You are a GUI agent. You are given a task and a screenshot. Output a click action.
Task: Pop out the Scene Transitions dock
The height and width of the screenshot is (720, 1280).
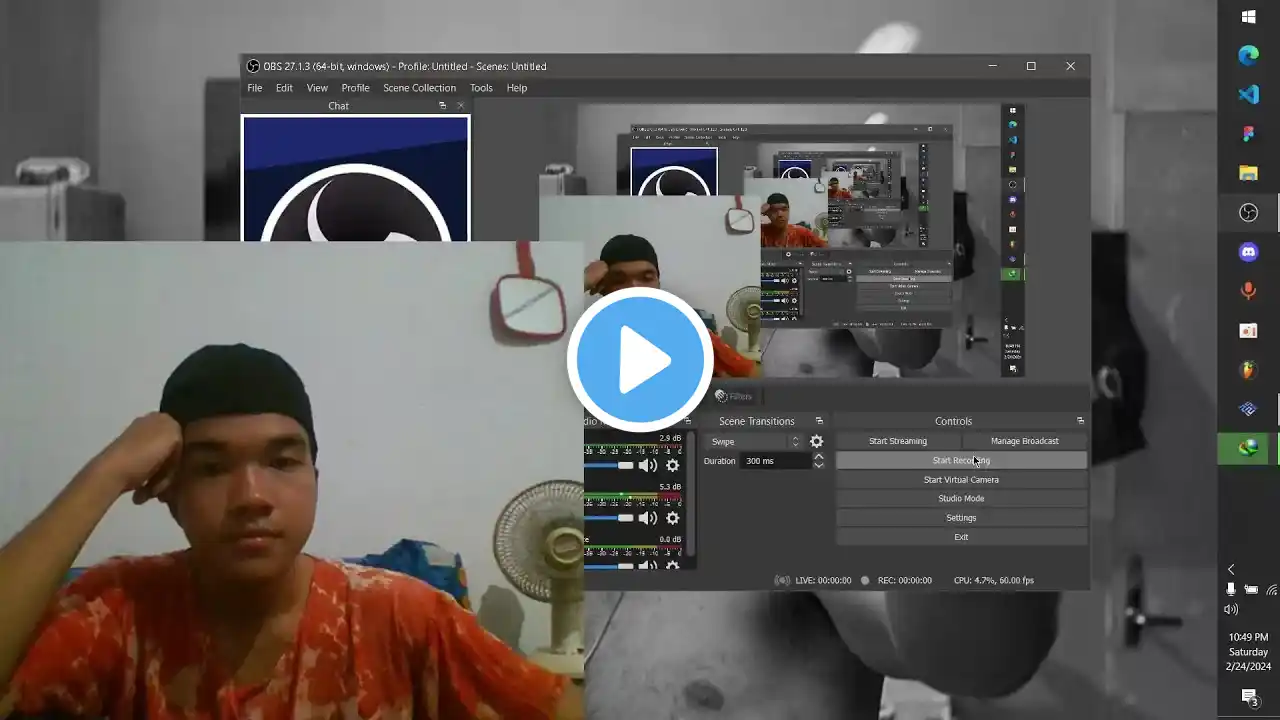[819, 421]
